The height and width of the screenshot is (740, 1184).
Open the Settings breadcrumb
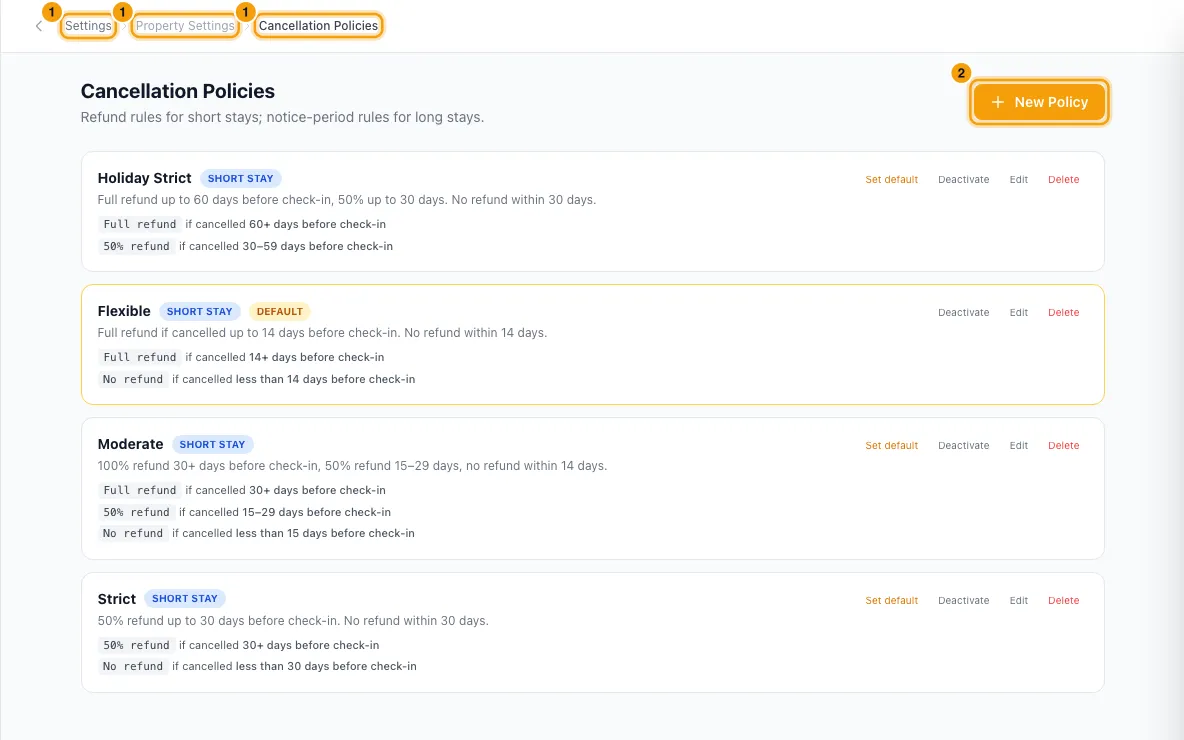point(88,26)
